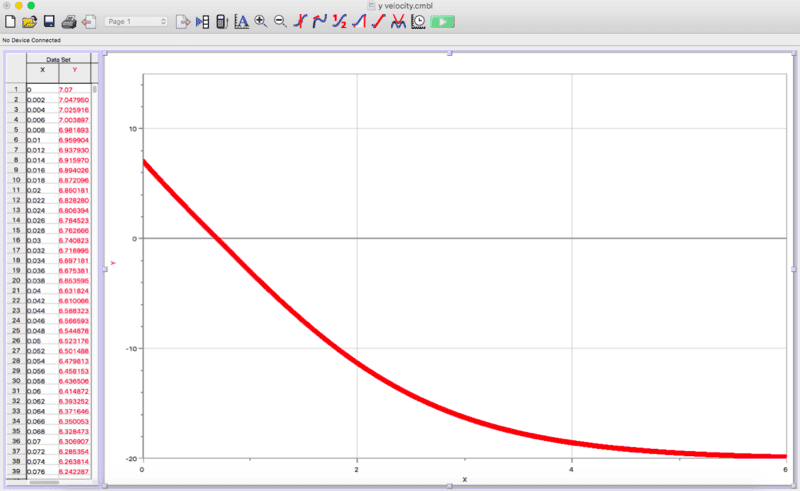
Task: Select the X column header in the data table
Action: coord(42,70)
